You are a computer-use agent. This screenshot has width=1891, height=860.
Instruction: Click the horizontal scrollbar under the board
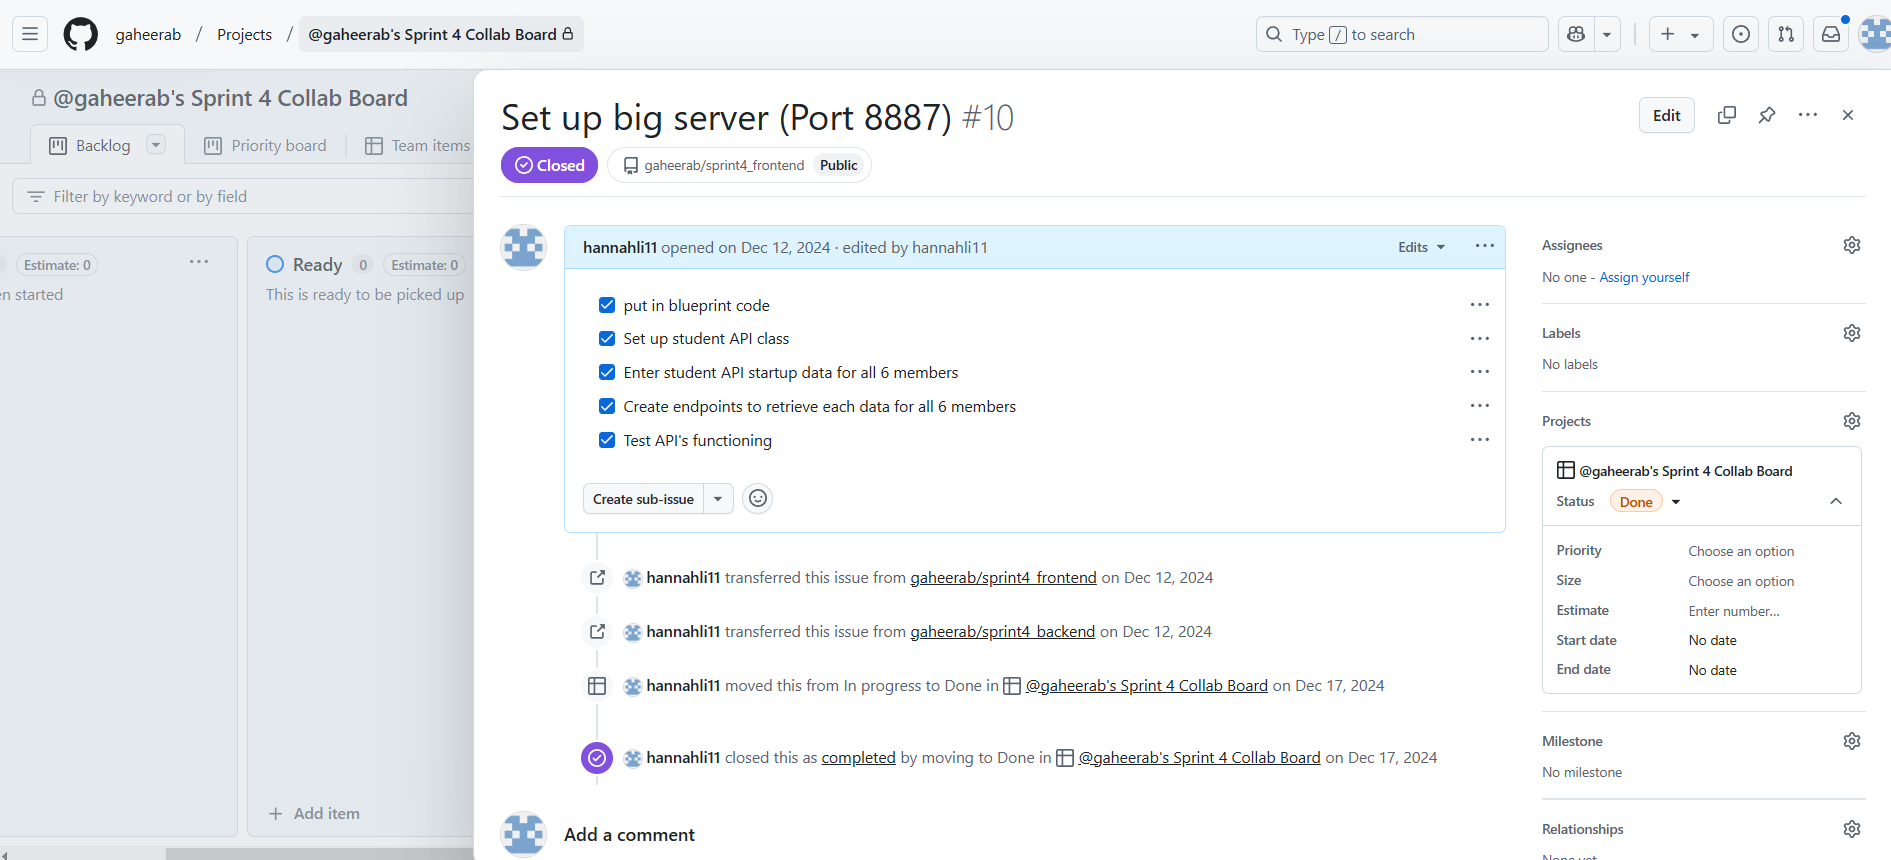[x=318, y=853]
